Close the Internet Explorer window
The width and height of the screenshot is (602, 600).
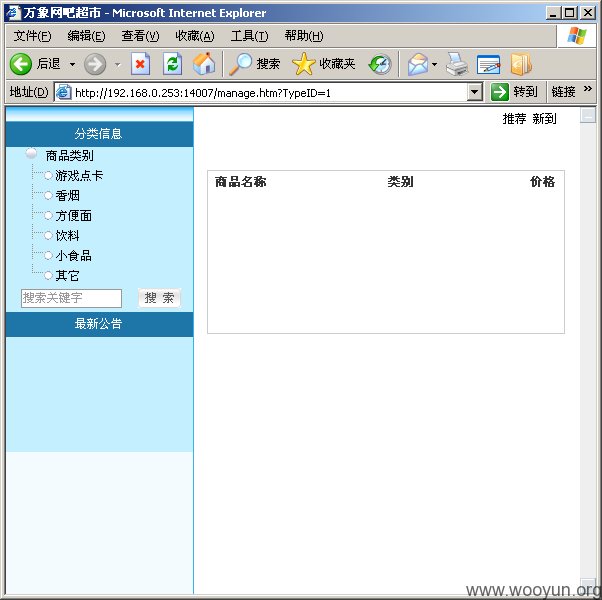tap(588, 13)
